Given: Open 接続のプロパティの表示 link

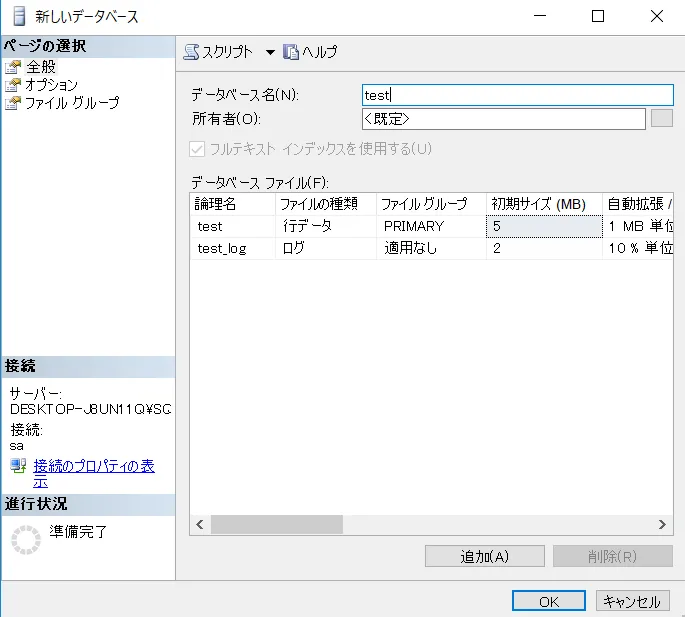Looking at the screenshot, I should (93, 467).
